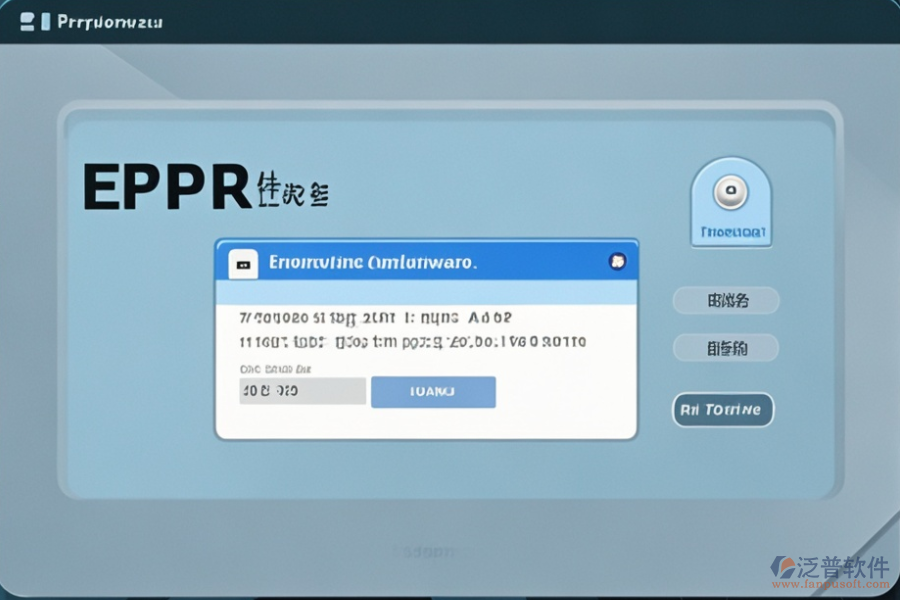The width and height of the screenshot is (900, 600).
Task: Select the gray pill button above the "Rıl Torrıne" button
Action: pyautogui.click(x=726, y=348)
